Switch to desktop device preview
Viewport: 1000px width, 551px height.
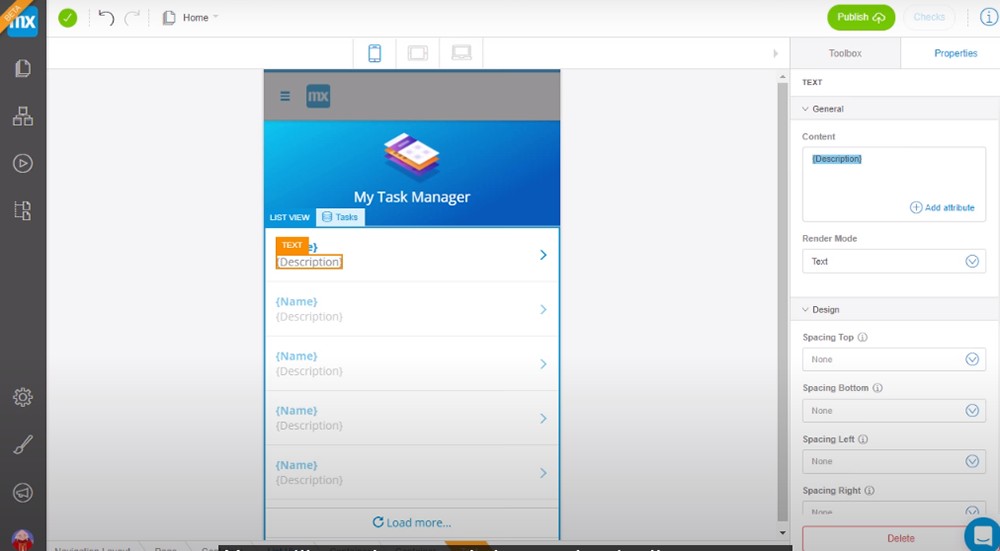click(461, 53)
